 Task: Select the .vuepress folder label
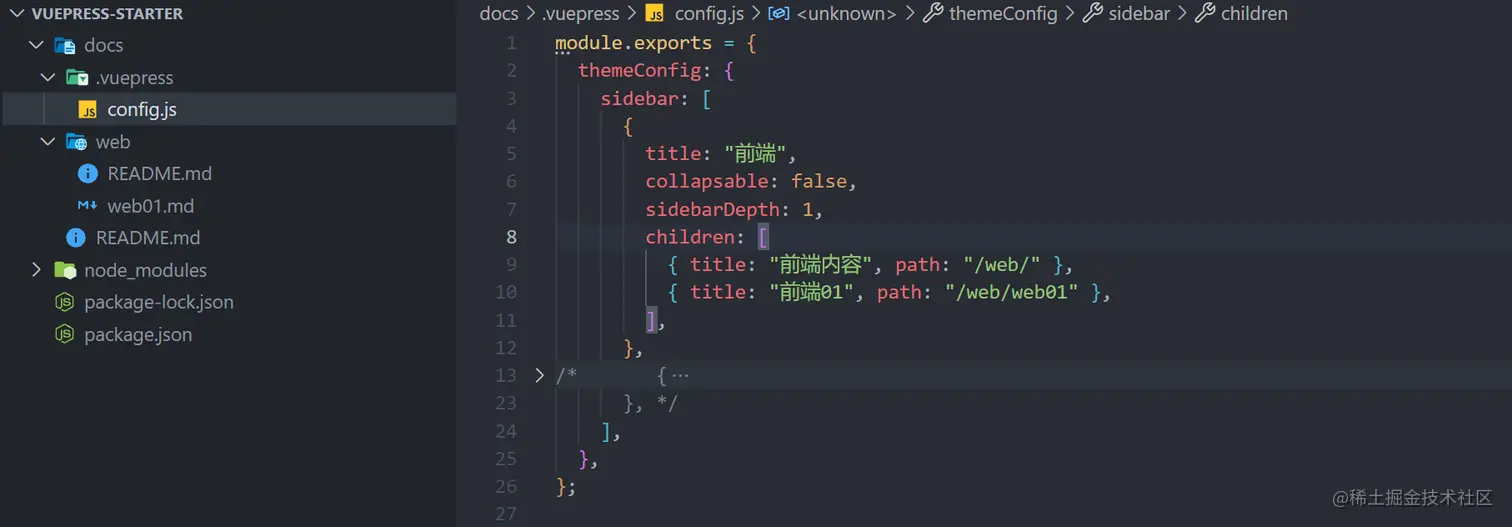click(134, 77)
